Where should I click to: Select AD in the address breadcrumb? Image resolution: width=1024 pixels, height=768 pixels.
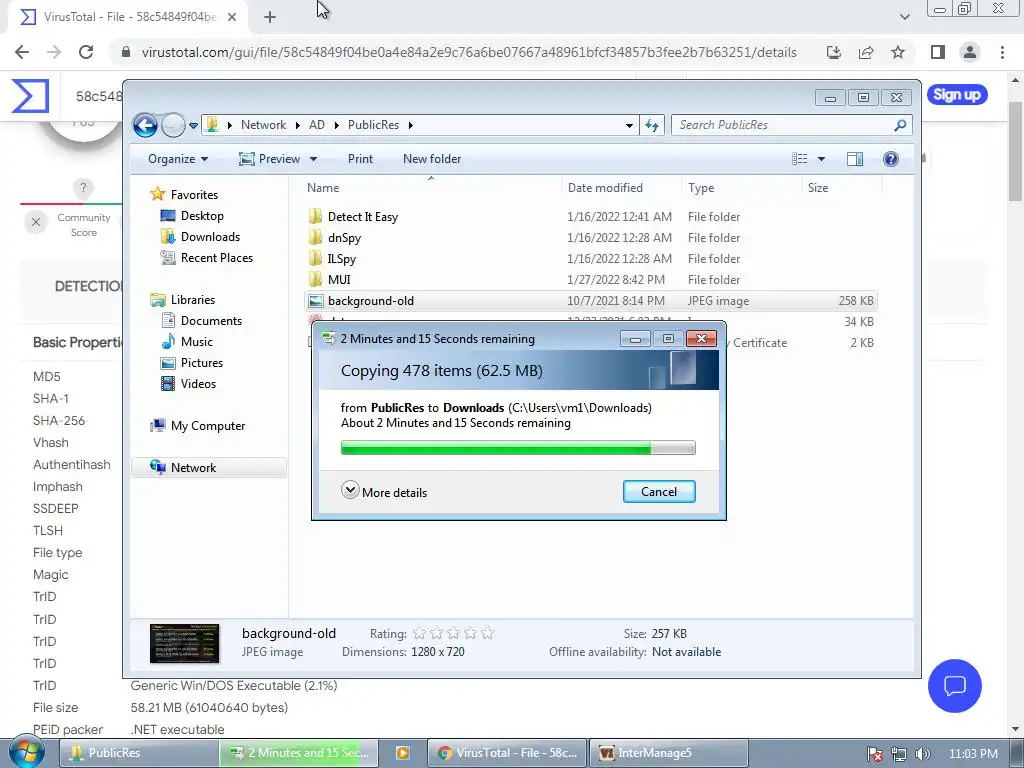click(317, 125)
